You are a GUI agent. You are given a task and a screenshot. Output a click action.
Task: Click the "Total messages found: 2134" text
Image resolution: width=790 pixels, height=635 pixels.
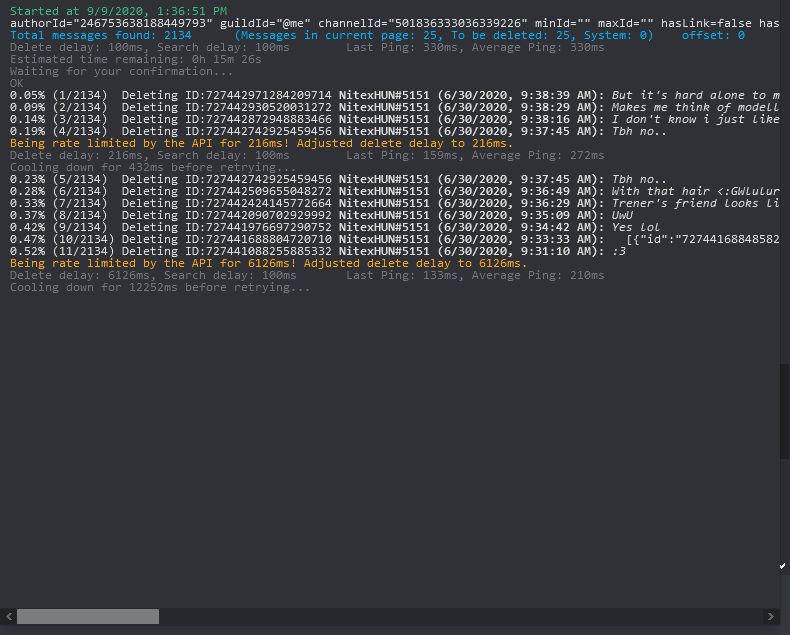[x=101, y=35]
